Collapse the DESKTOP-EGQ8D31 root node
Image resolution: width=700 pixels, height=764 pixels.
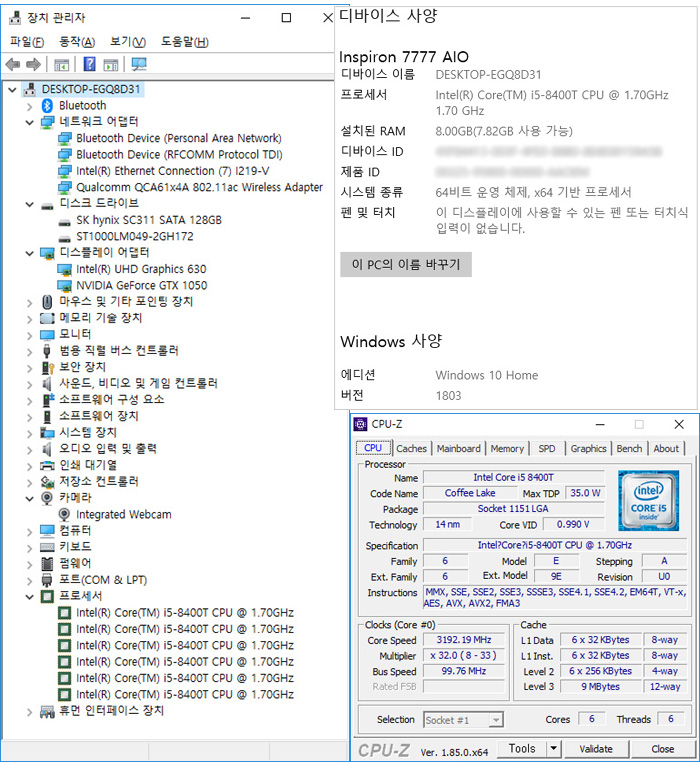click(13, 90)
